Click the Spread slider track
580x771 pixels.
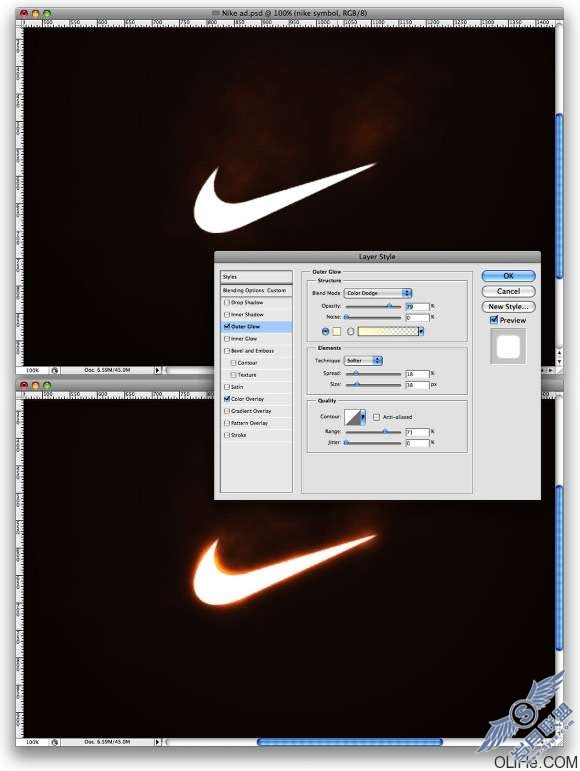point(373,374)
